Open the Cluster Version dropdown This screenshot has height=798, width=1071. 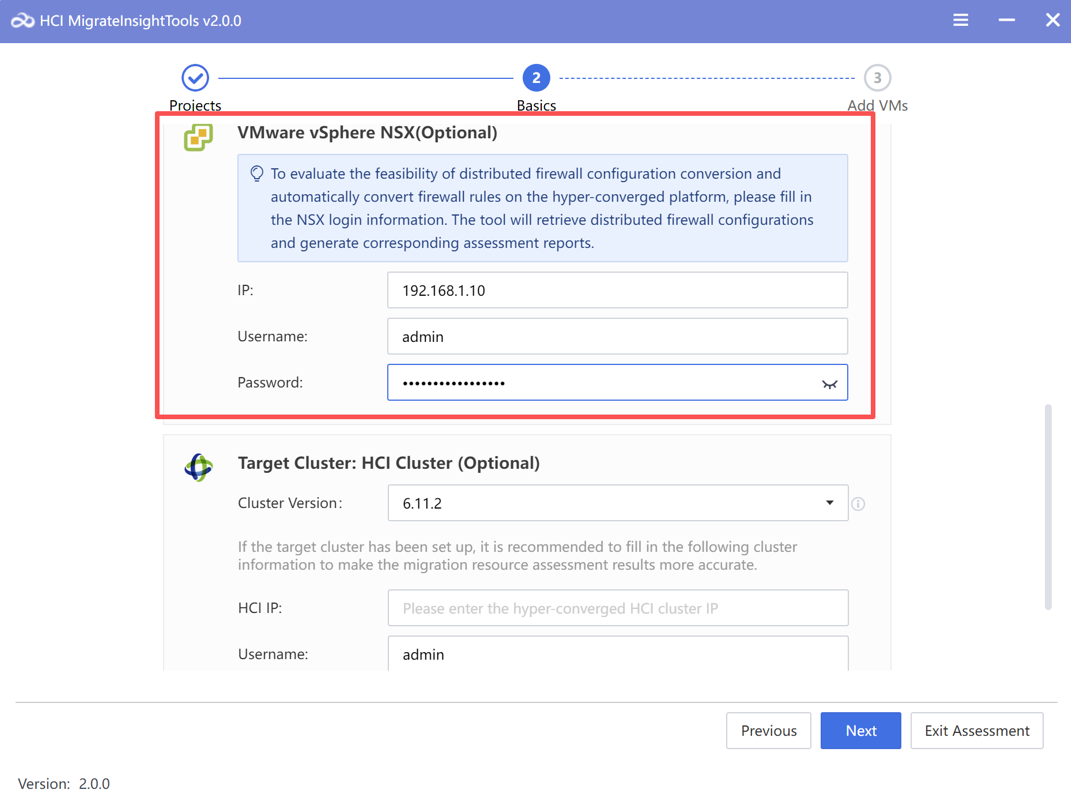(618, 504)
